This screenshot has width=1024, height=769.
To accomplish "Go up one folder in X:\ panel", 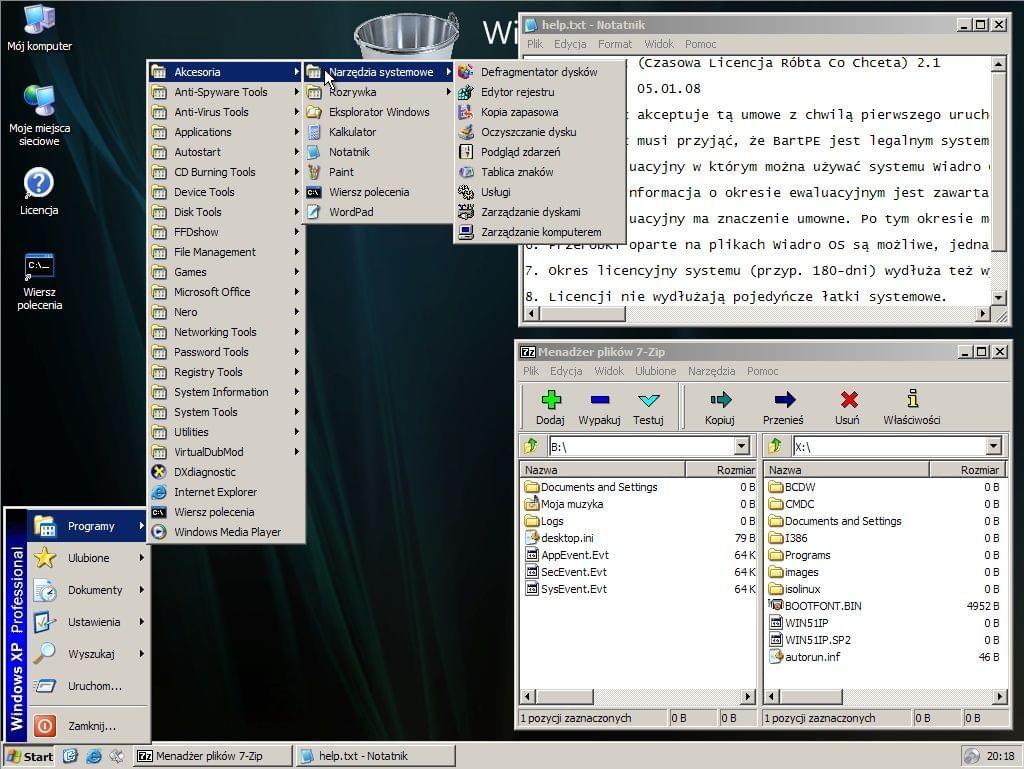I will (775, 446).
